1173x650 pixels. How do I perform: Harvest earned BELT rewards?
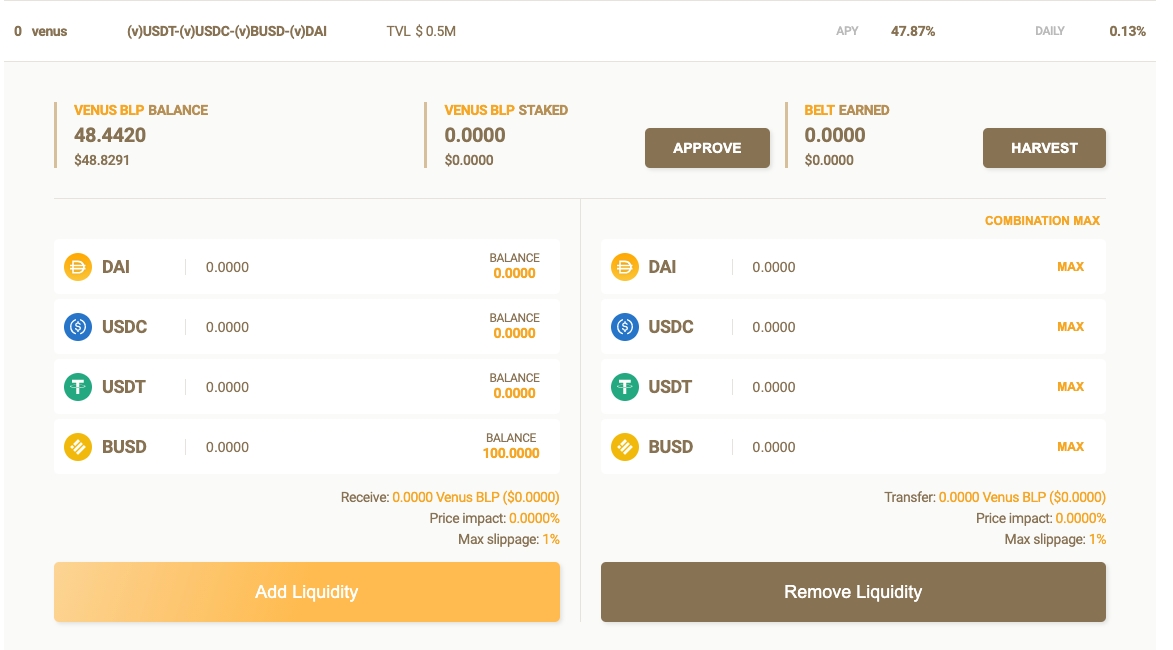click(x=1044, y=148)
